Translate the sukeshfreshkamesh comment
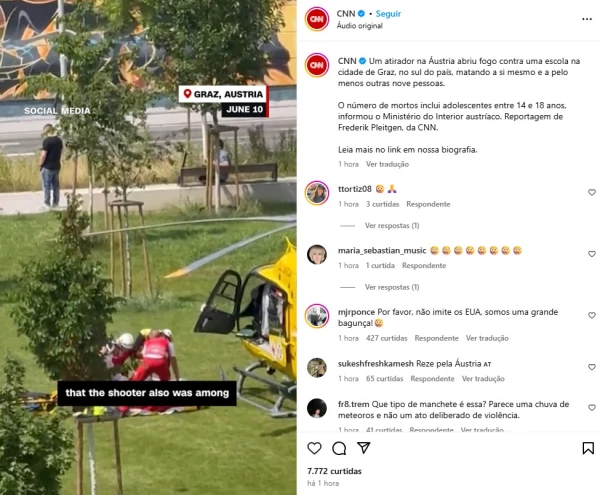 click(x=483, y=379)
